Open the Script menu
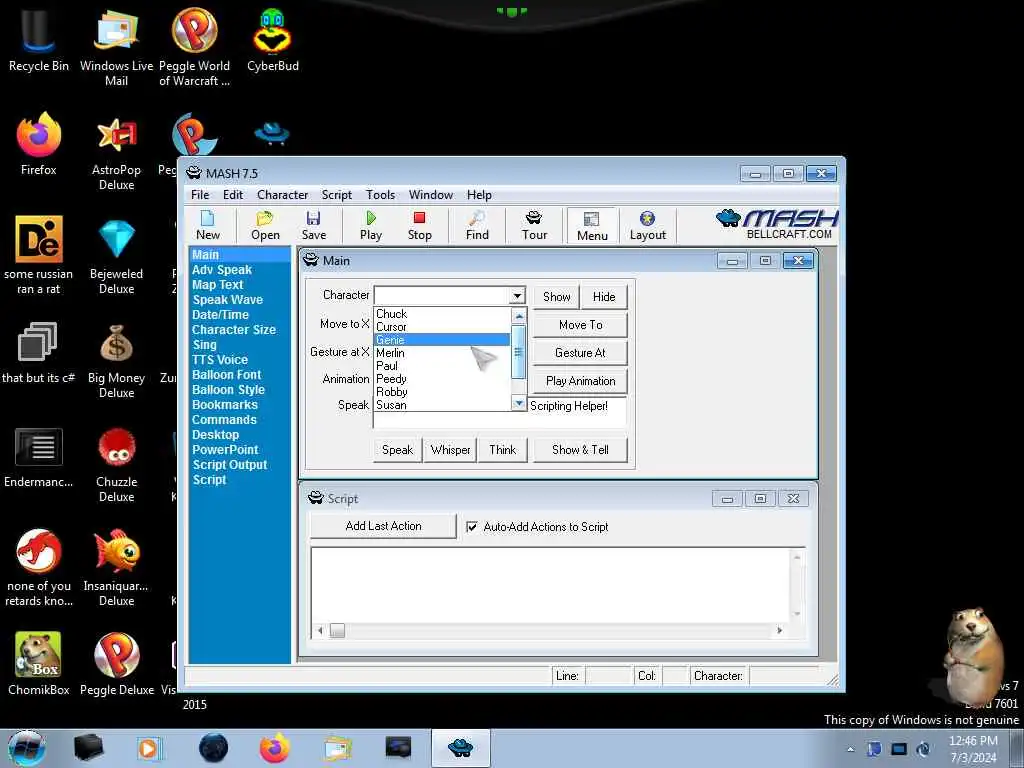 (x=336, y=195)
